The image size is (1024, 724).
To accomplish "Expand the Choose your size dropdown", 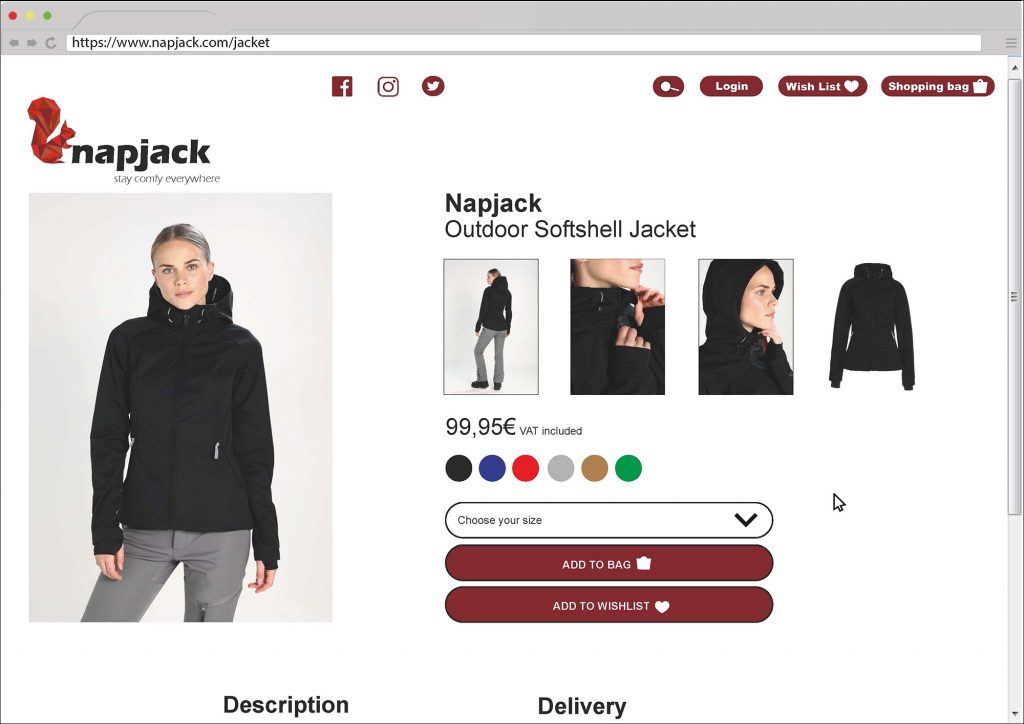I will tap(609, 520).
